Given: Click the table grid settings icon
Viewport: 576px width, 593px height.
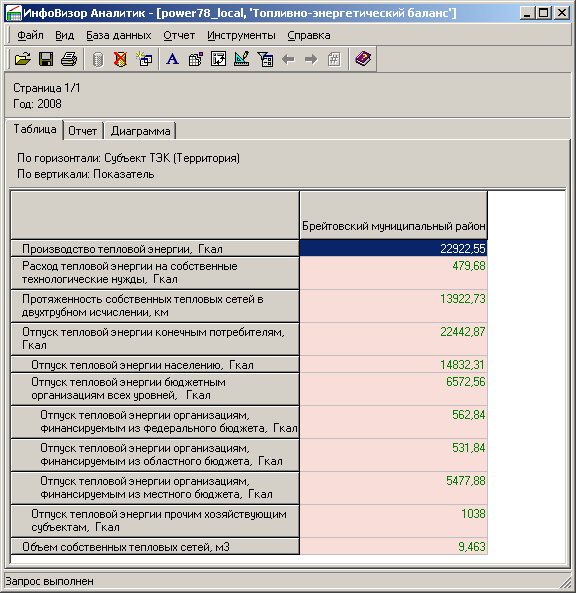Looking at the screenshot, I should [196, 59].
